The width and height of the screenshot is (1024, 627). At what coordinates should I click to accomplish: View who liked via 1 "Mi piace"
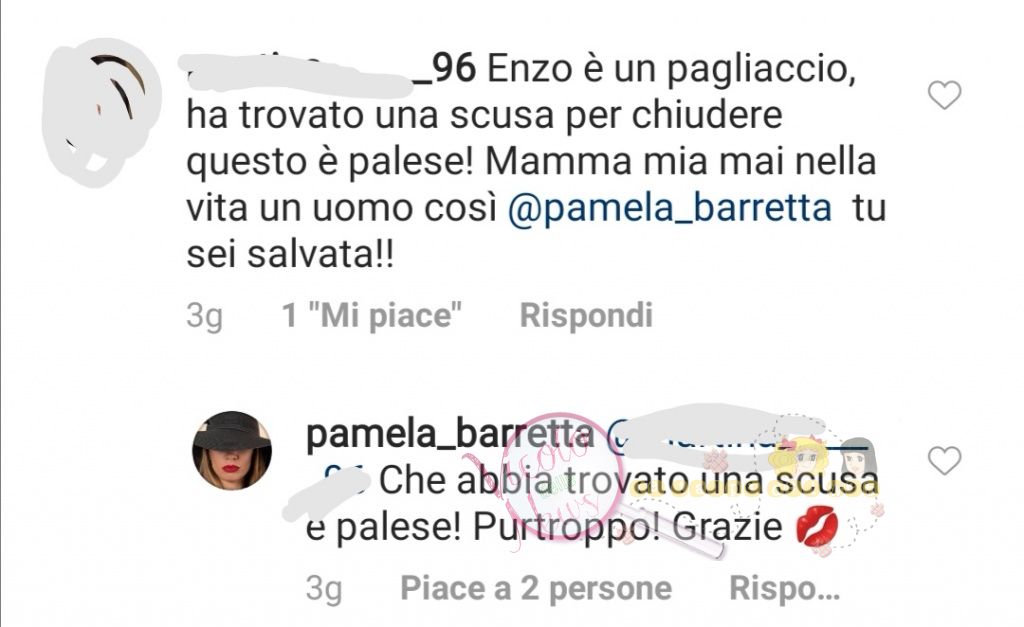coord(372,315)
